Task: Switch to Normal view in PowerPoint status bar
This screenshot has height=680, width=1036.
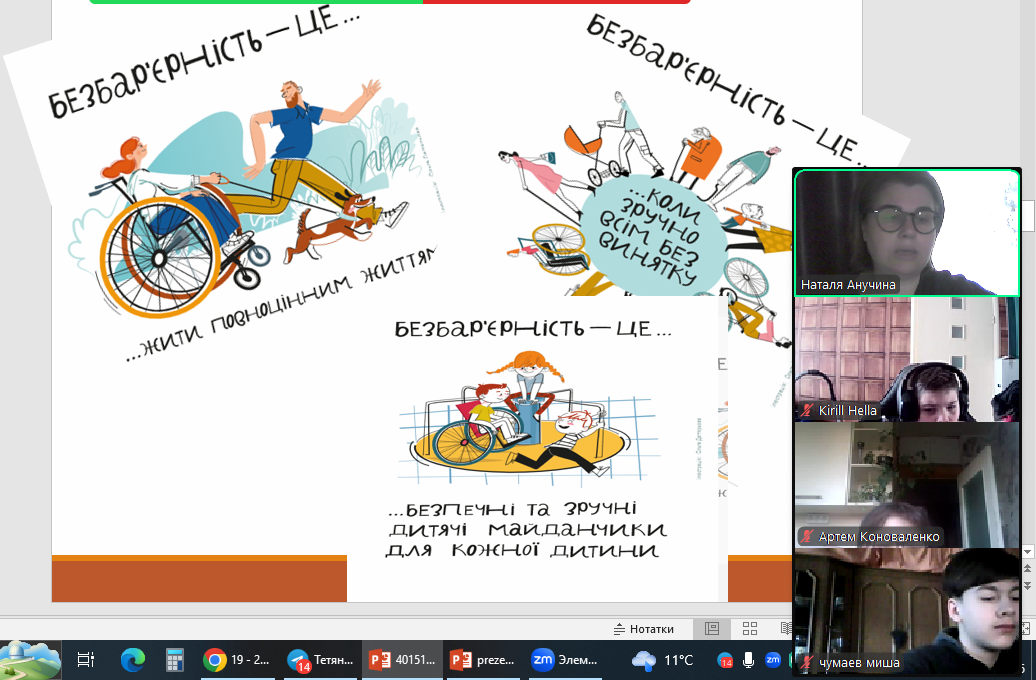Action: point(712,629)
